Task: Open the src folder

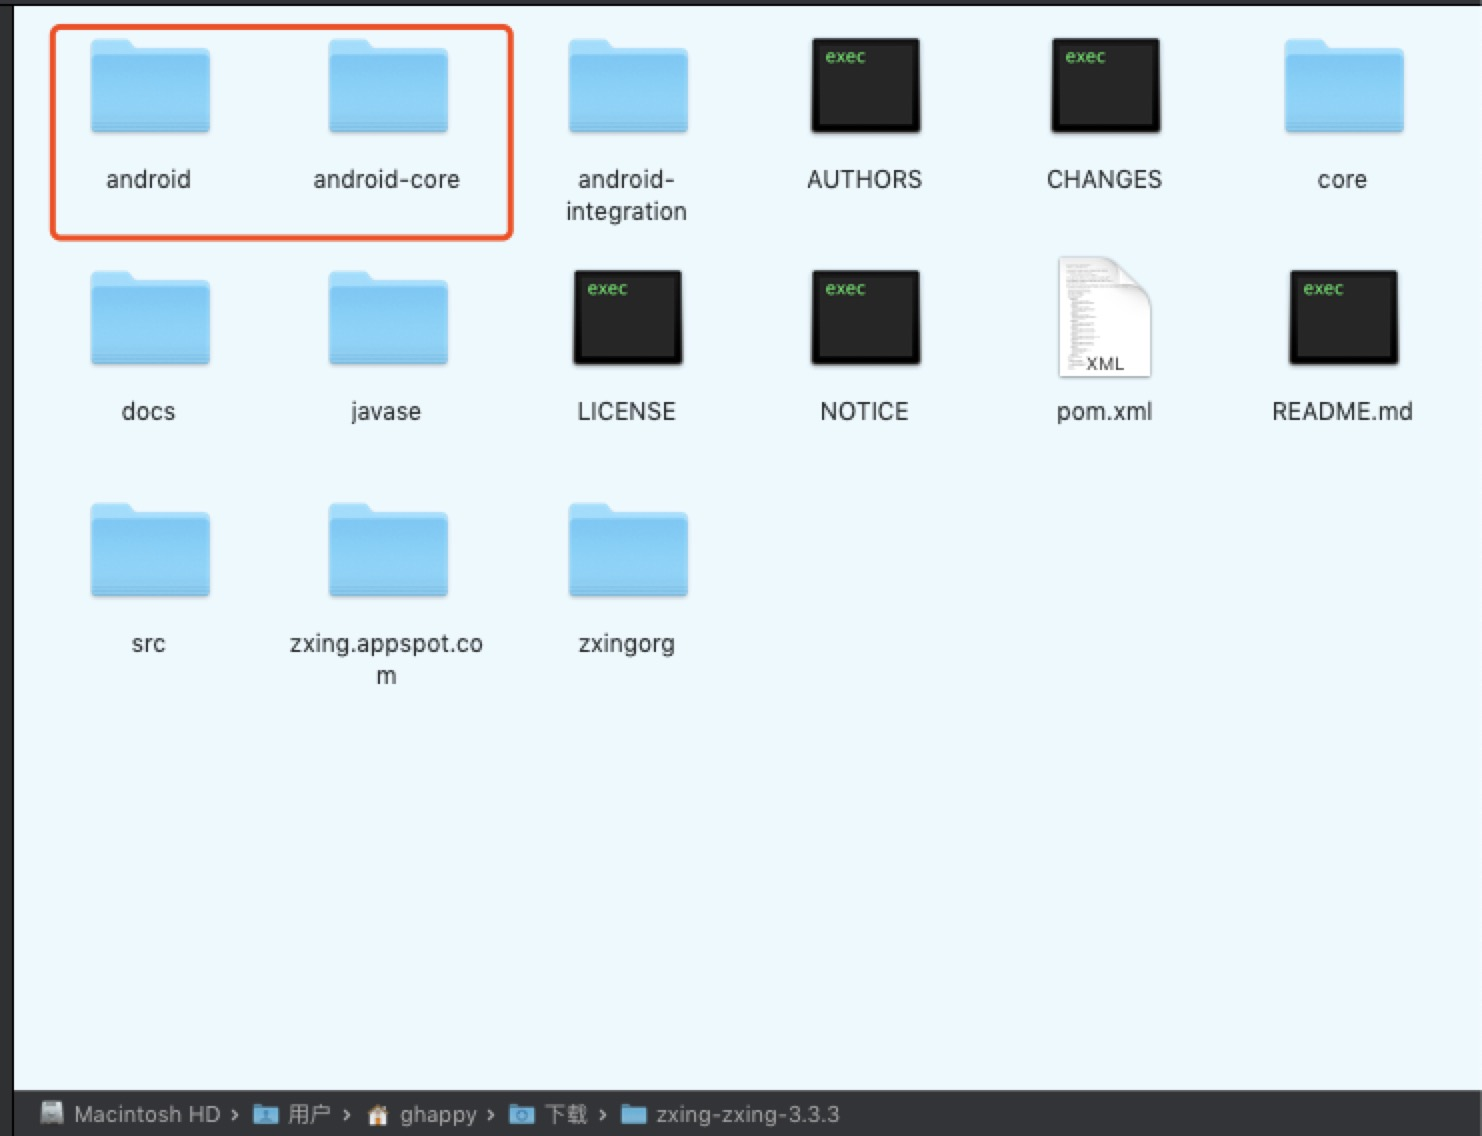Action: [149, 551]
